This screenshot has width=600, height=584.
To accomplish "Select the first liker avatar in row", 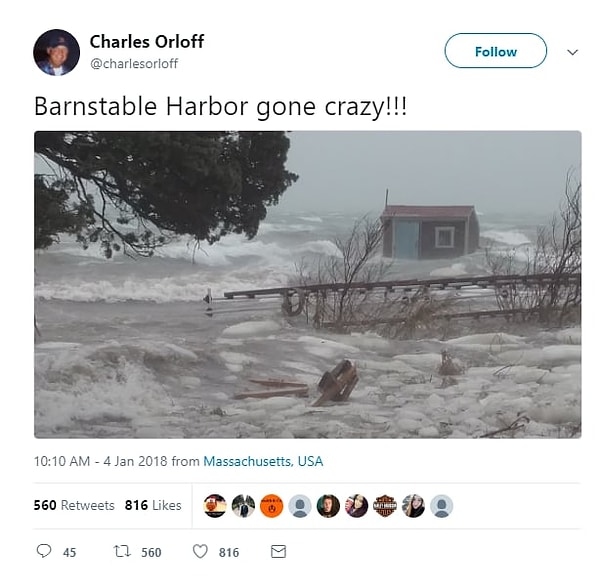I will pos(215,506).
